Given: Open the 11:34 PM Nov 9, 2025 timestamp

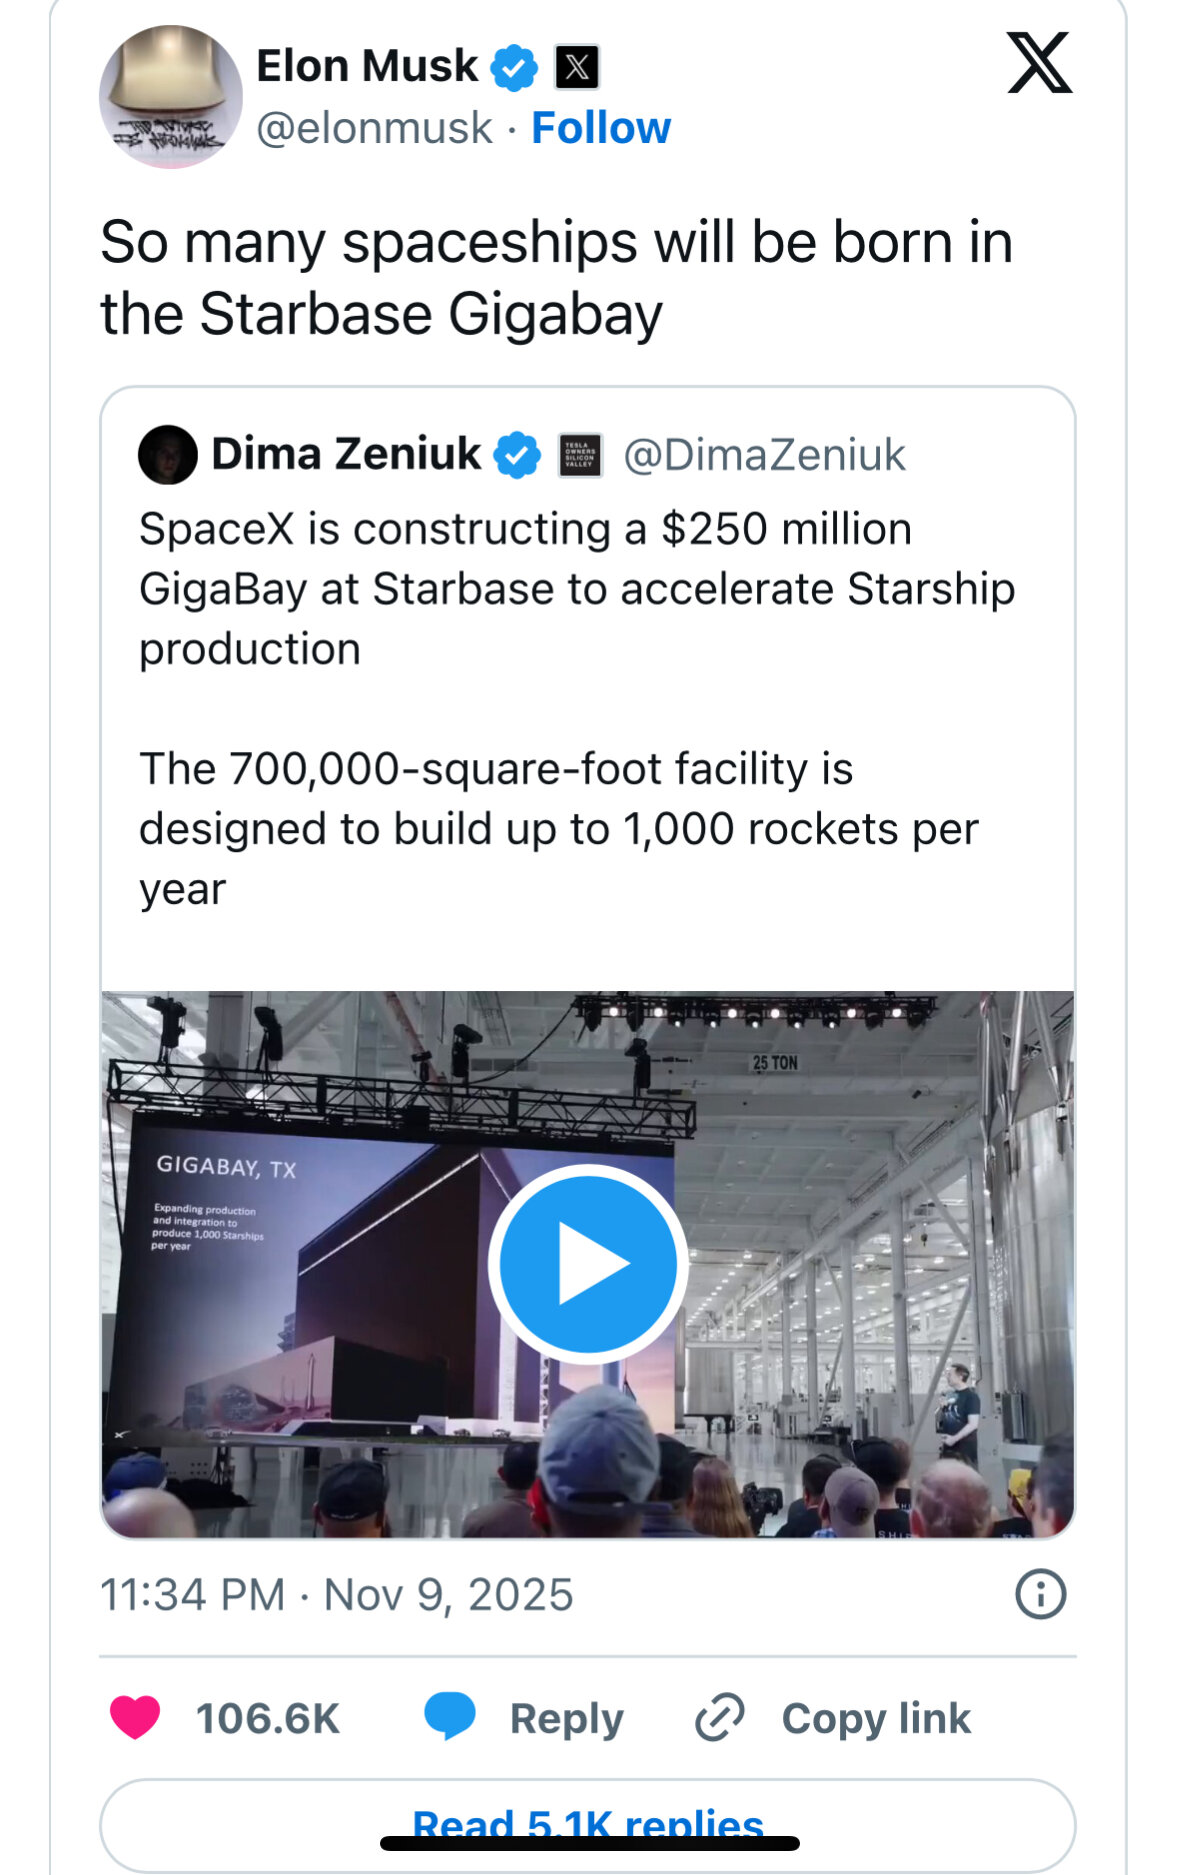Looking at the screenshot, I should 337,1595.
